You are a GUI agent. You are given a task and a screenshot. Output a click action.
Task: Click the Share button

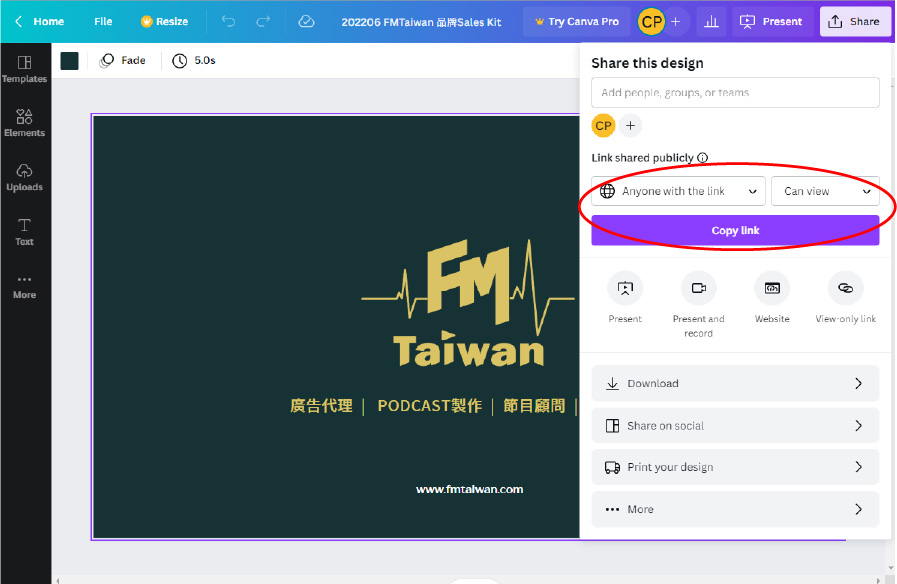[x=855, y=22]
